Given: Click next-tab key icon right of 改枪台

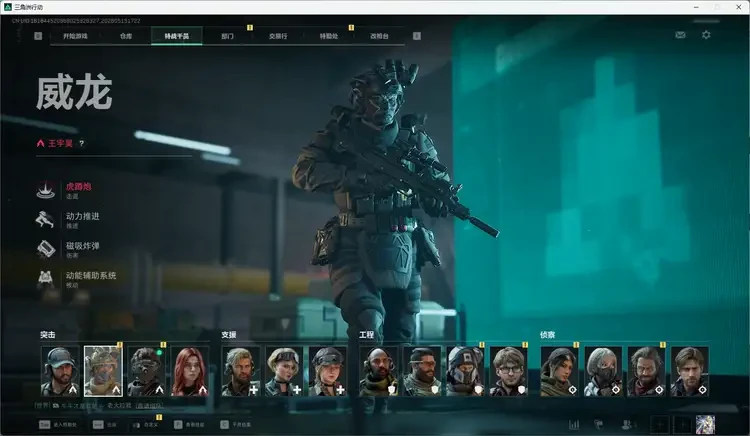Looking at the screenshot, I should (x=417, y=36).
